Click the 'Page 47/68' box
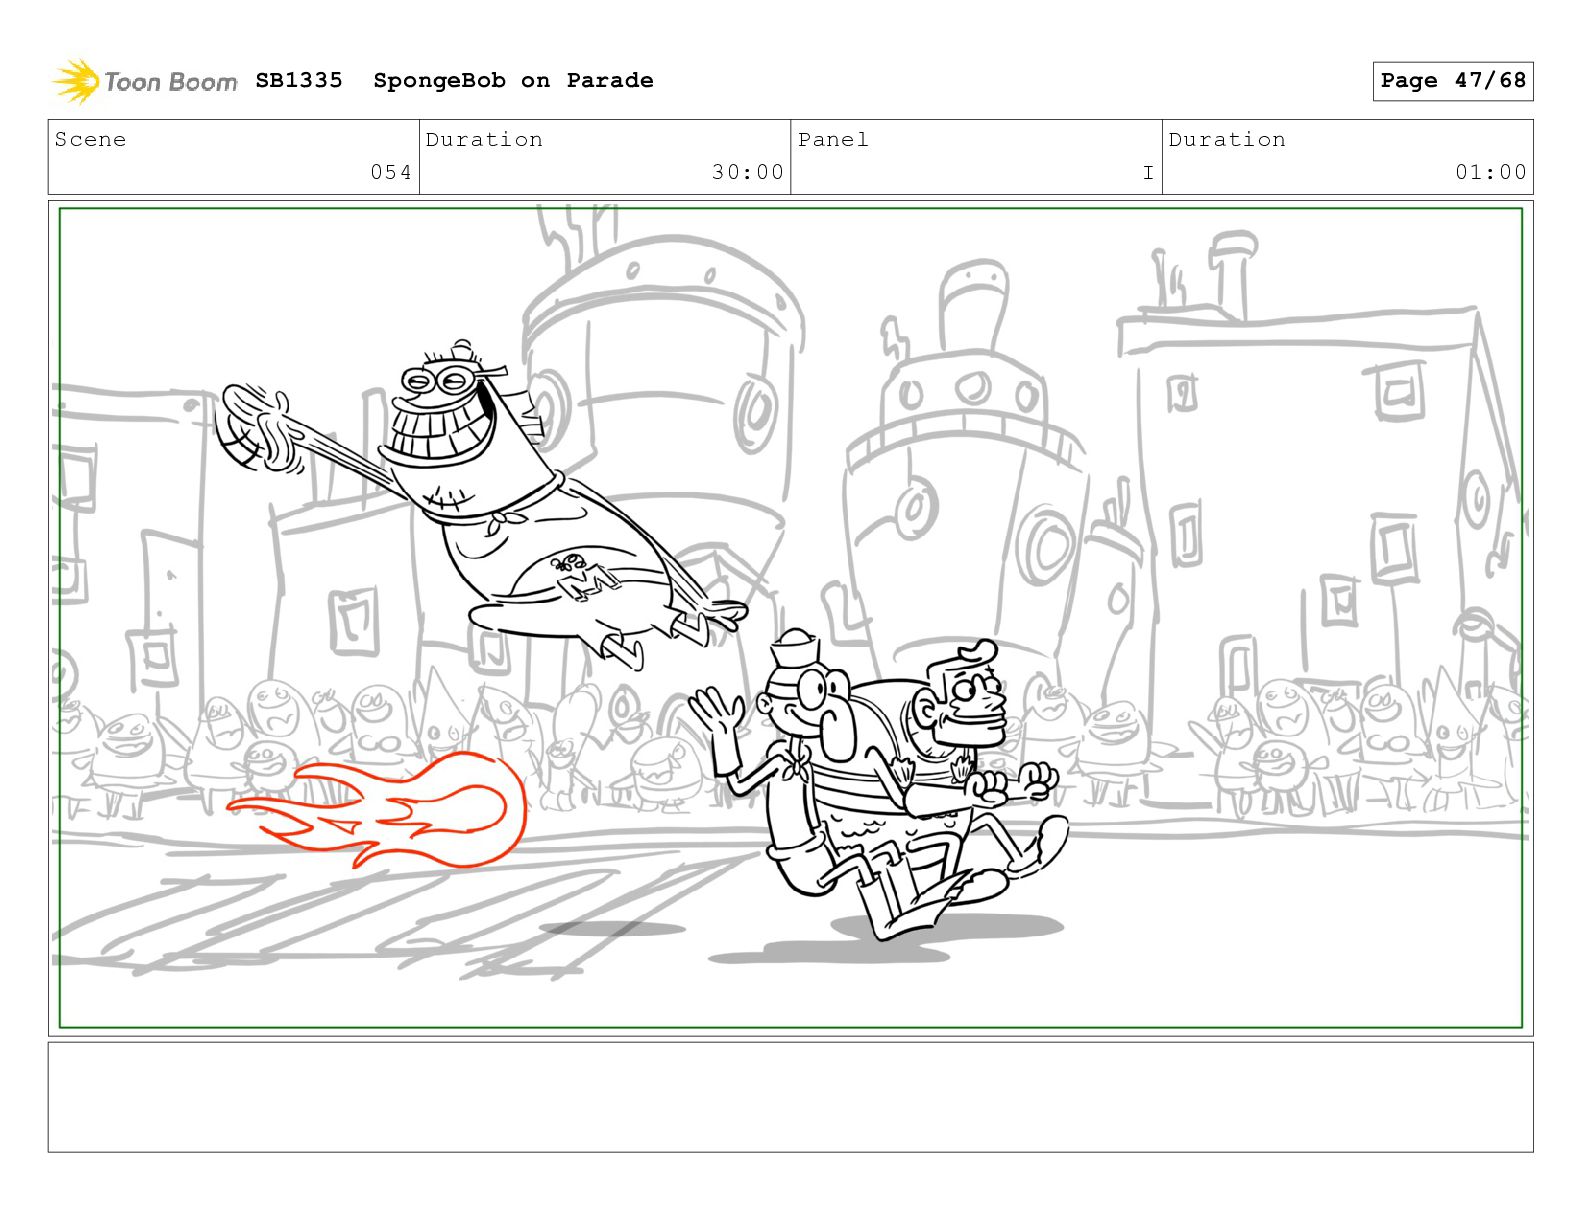1584x1224 pixels. [1453, 81]
